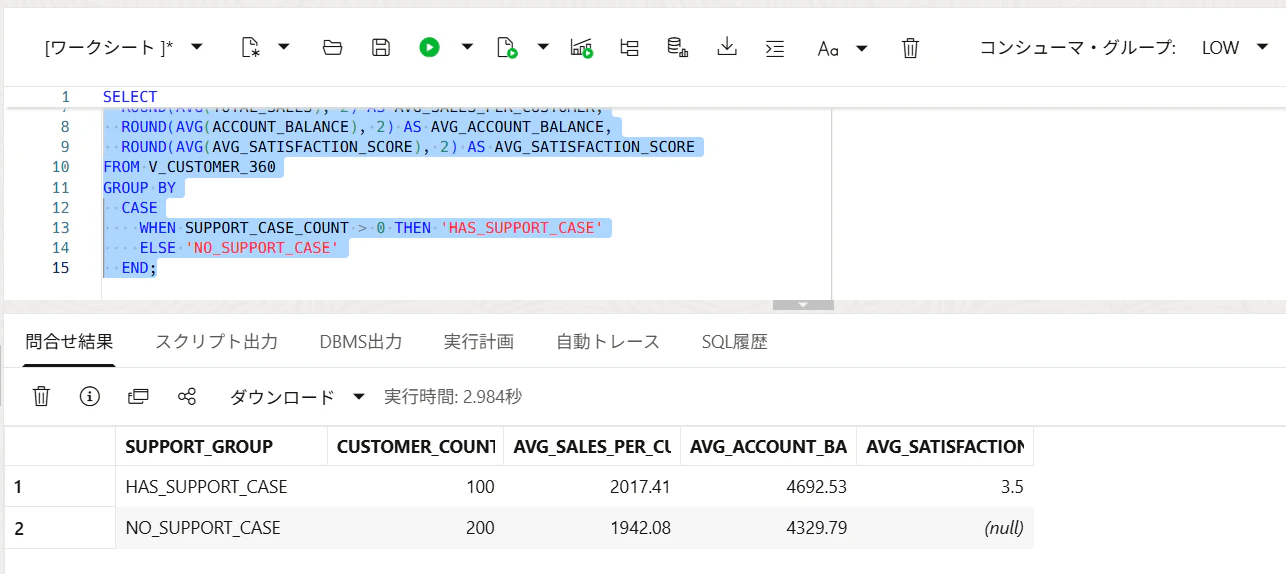Select the customer count cell 200

click(x=415, y=528)
